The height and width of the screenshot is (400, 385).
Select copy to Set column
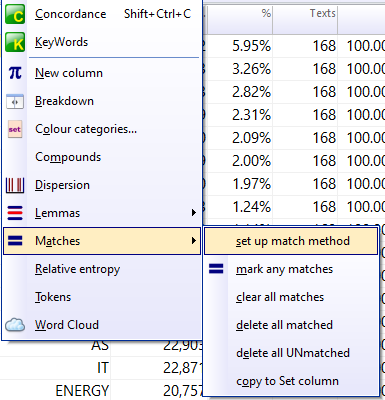[291, 381]
